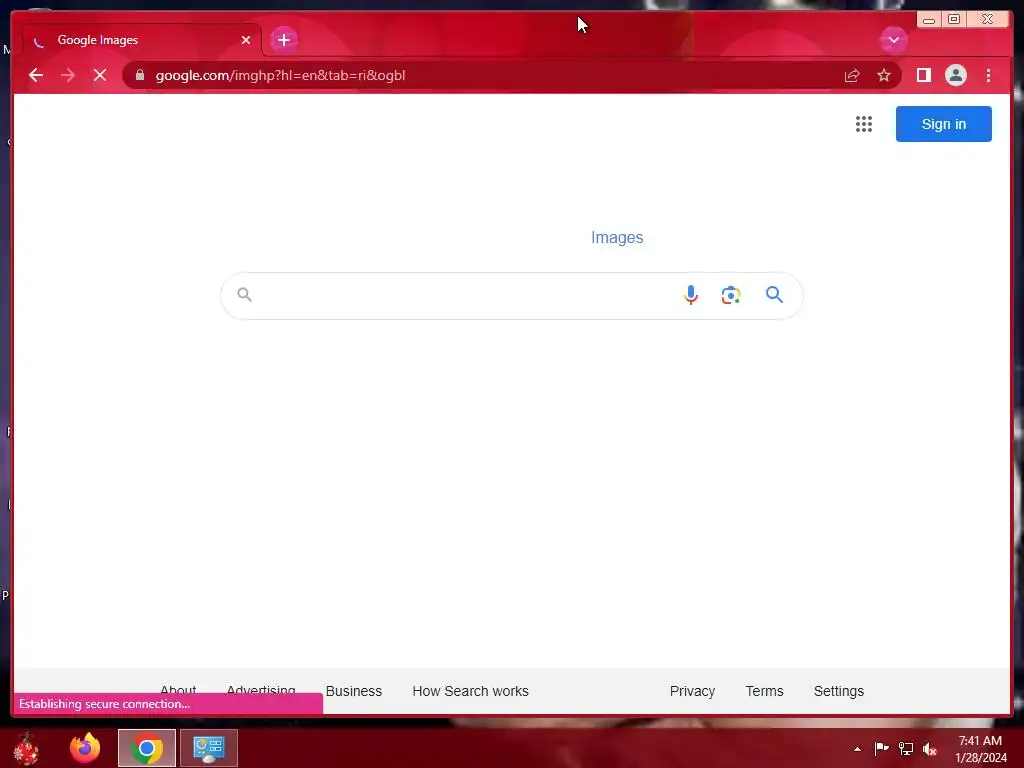
Task: Maximize the Chrome window
Action: point(953,20)
